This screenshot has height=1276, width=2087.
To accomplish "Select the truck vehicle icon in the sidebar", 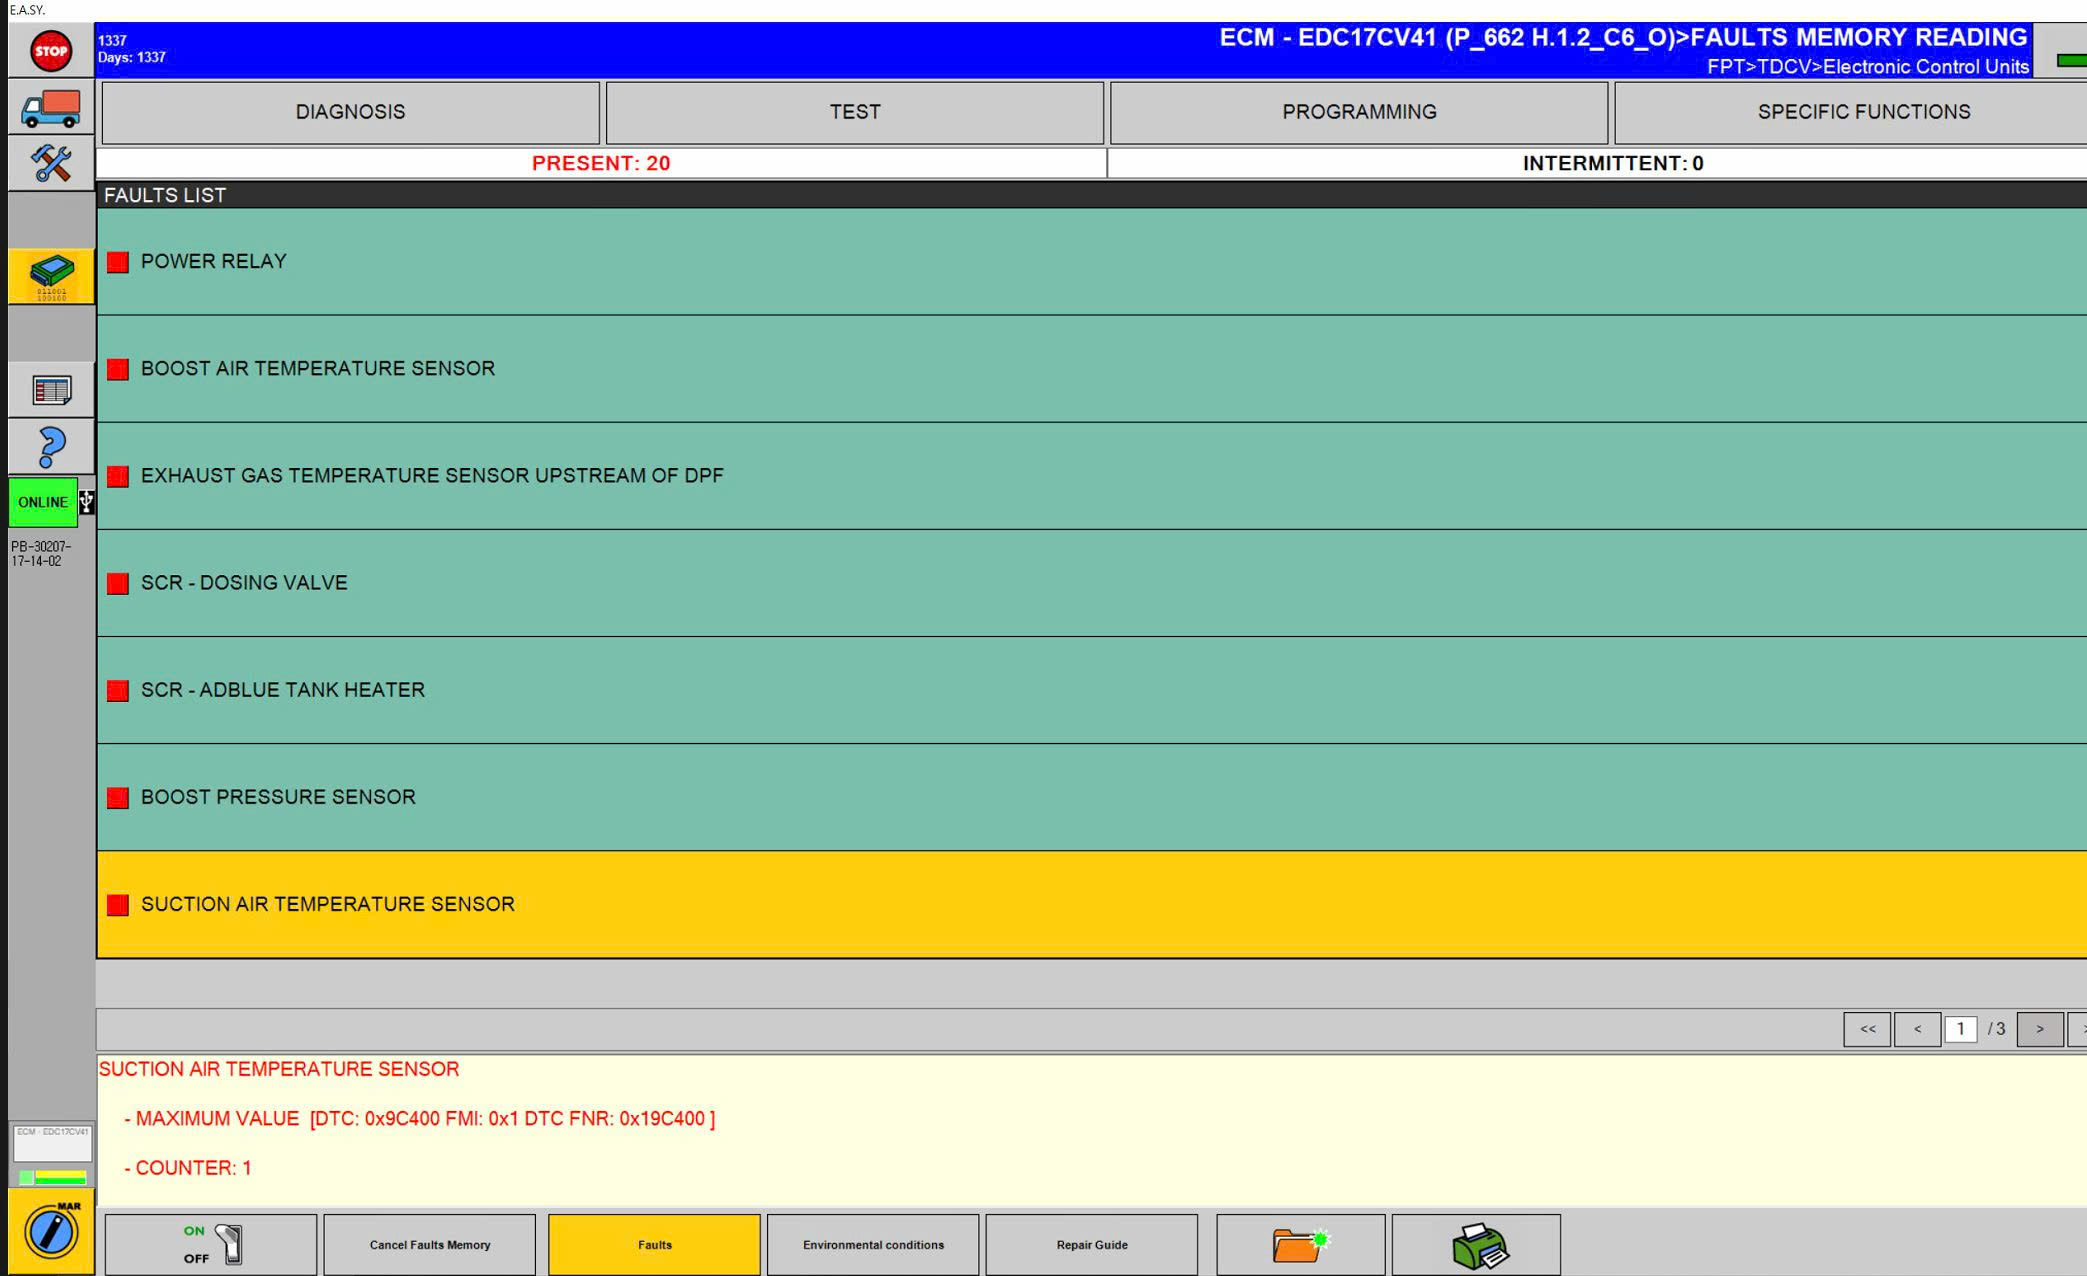I will (50, 110).
